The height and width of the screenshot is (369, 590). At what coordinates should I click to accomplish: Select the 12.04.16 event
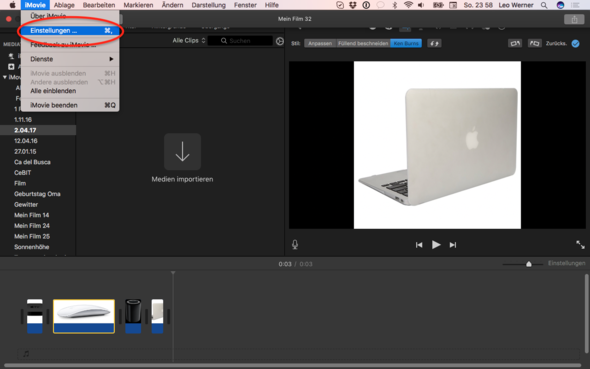click(26, 141)
